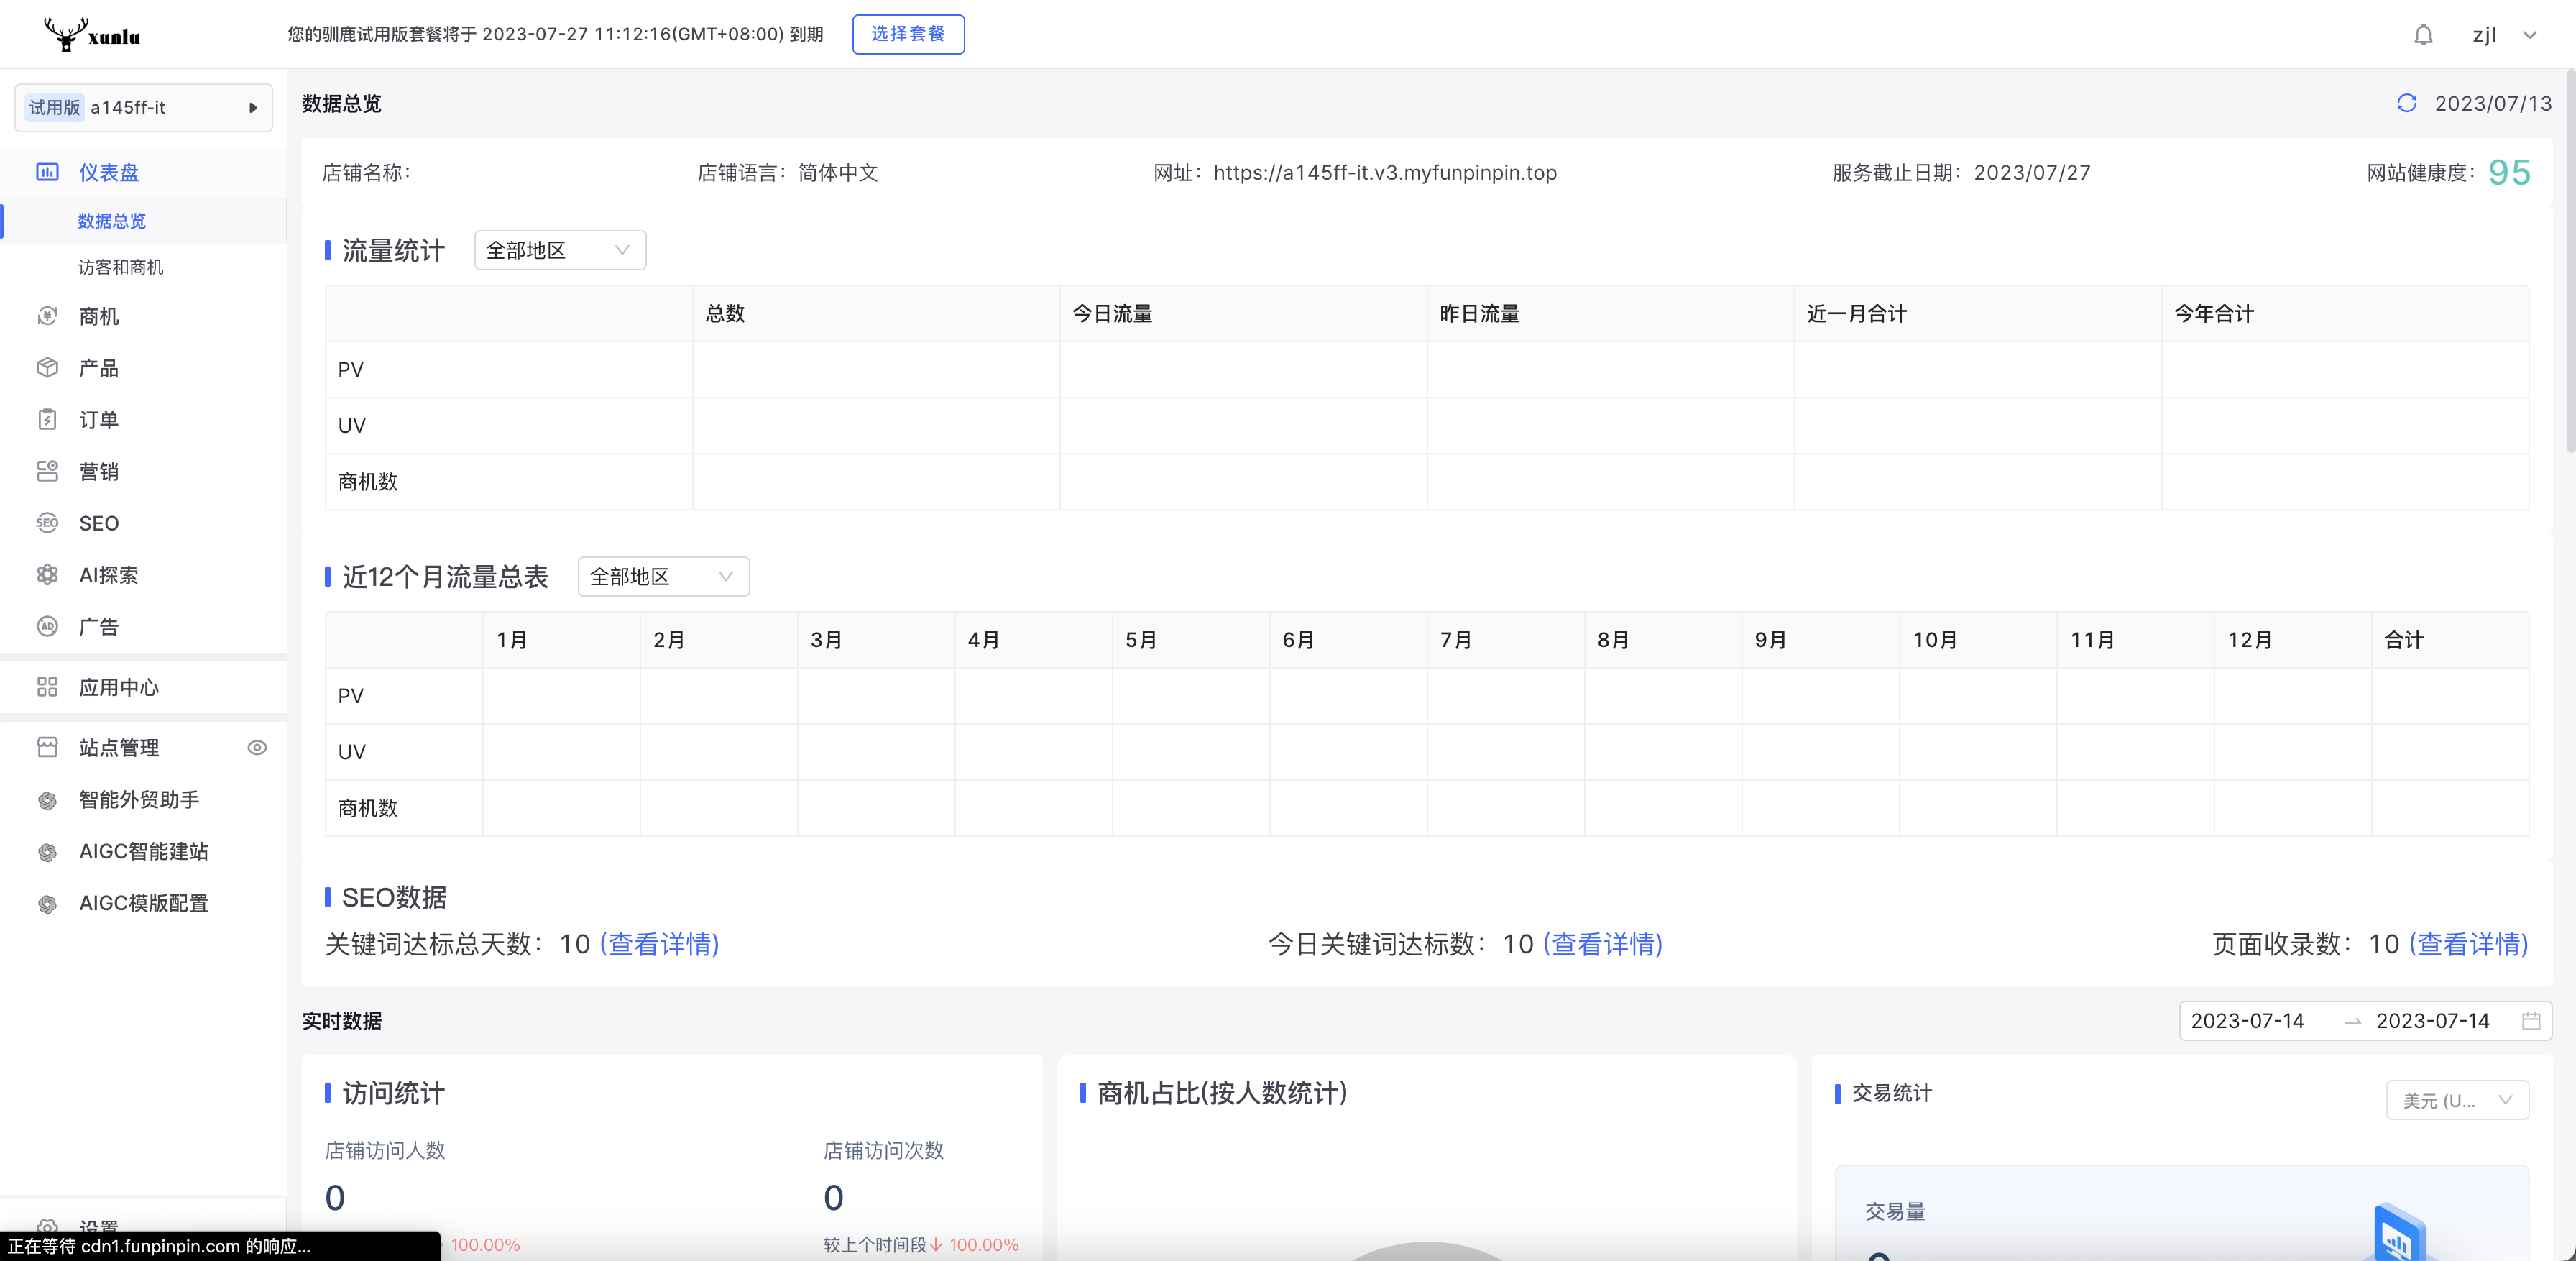This screenshot has width=2576, height=1261.
Task: Click the 订单 clipboard icon
Action: click(x=47, y=420)
